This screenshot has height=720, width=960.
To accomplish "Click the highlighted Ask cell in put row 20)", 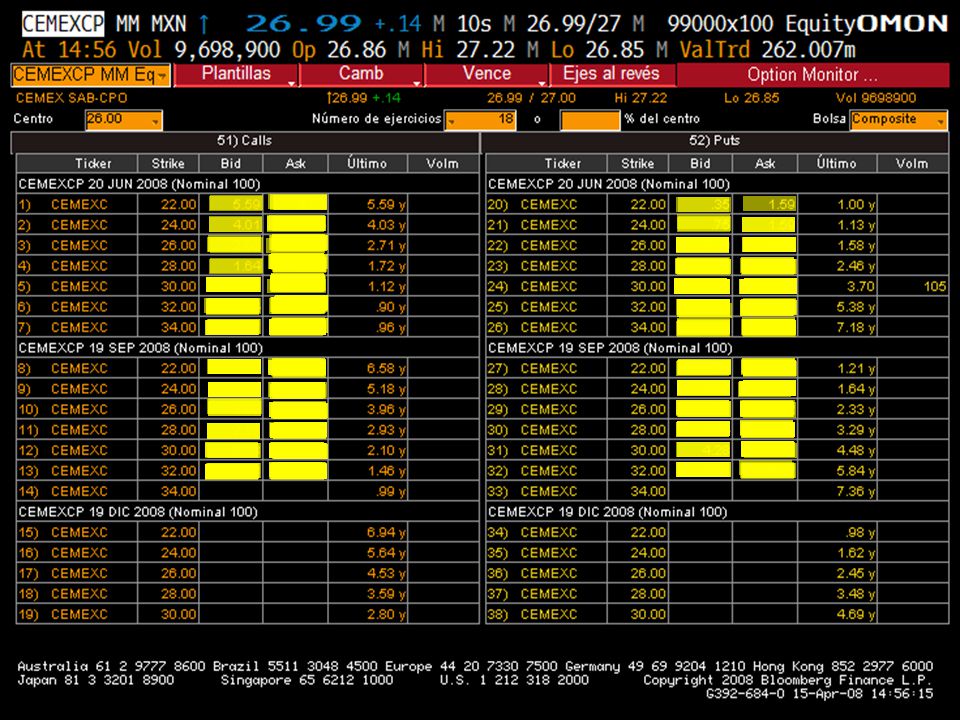I will (769, 204).
